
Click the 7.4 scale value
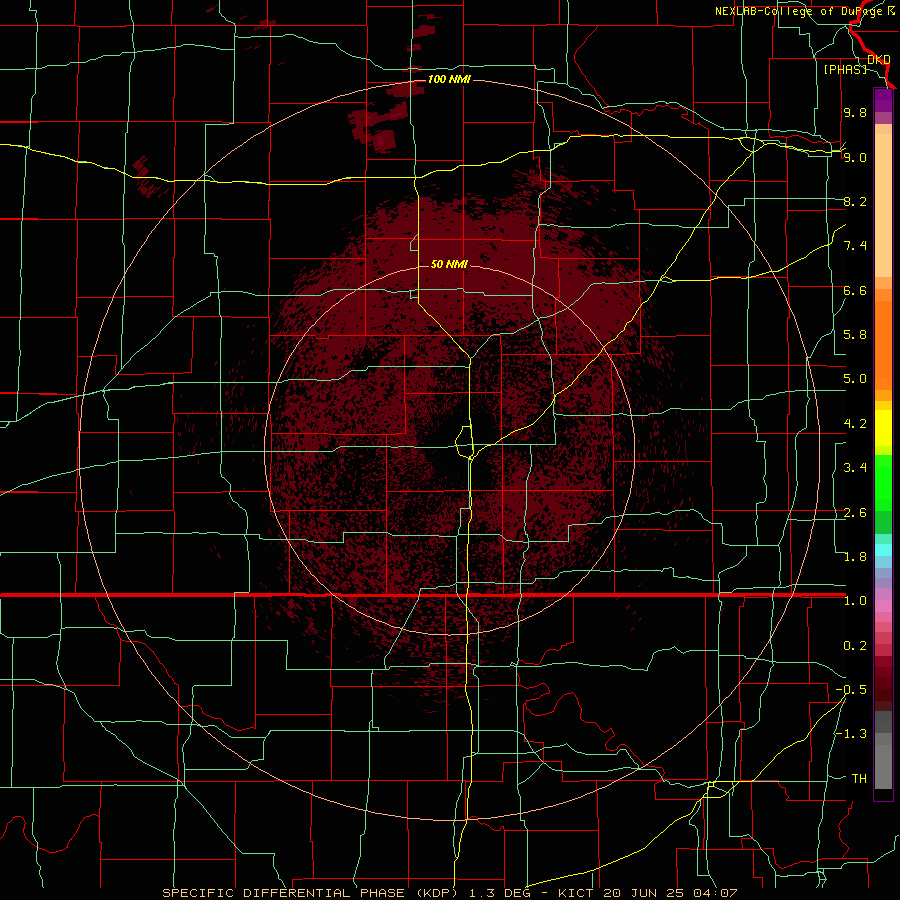pyautogui.click(x=855, y=246)
